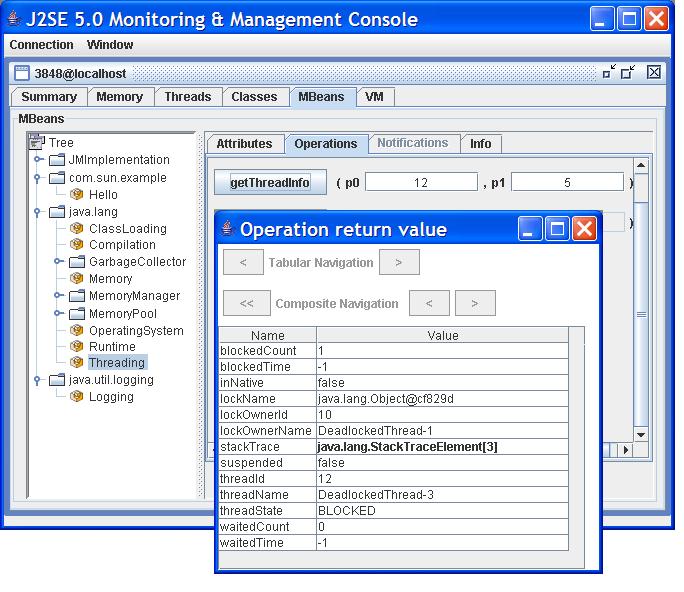
Task: Switch to the Summary tab
Action: [x=49, y=97]
